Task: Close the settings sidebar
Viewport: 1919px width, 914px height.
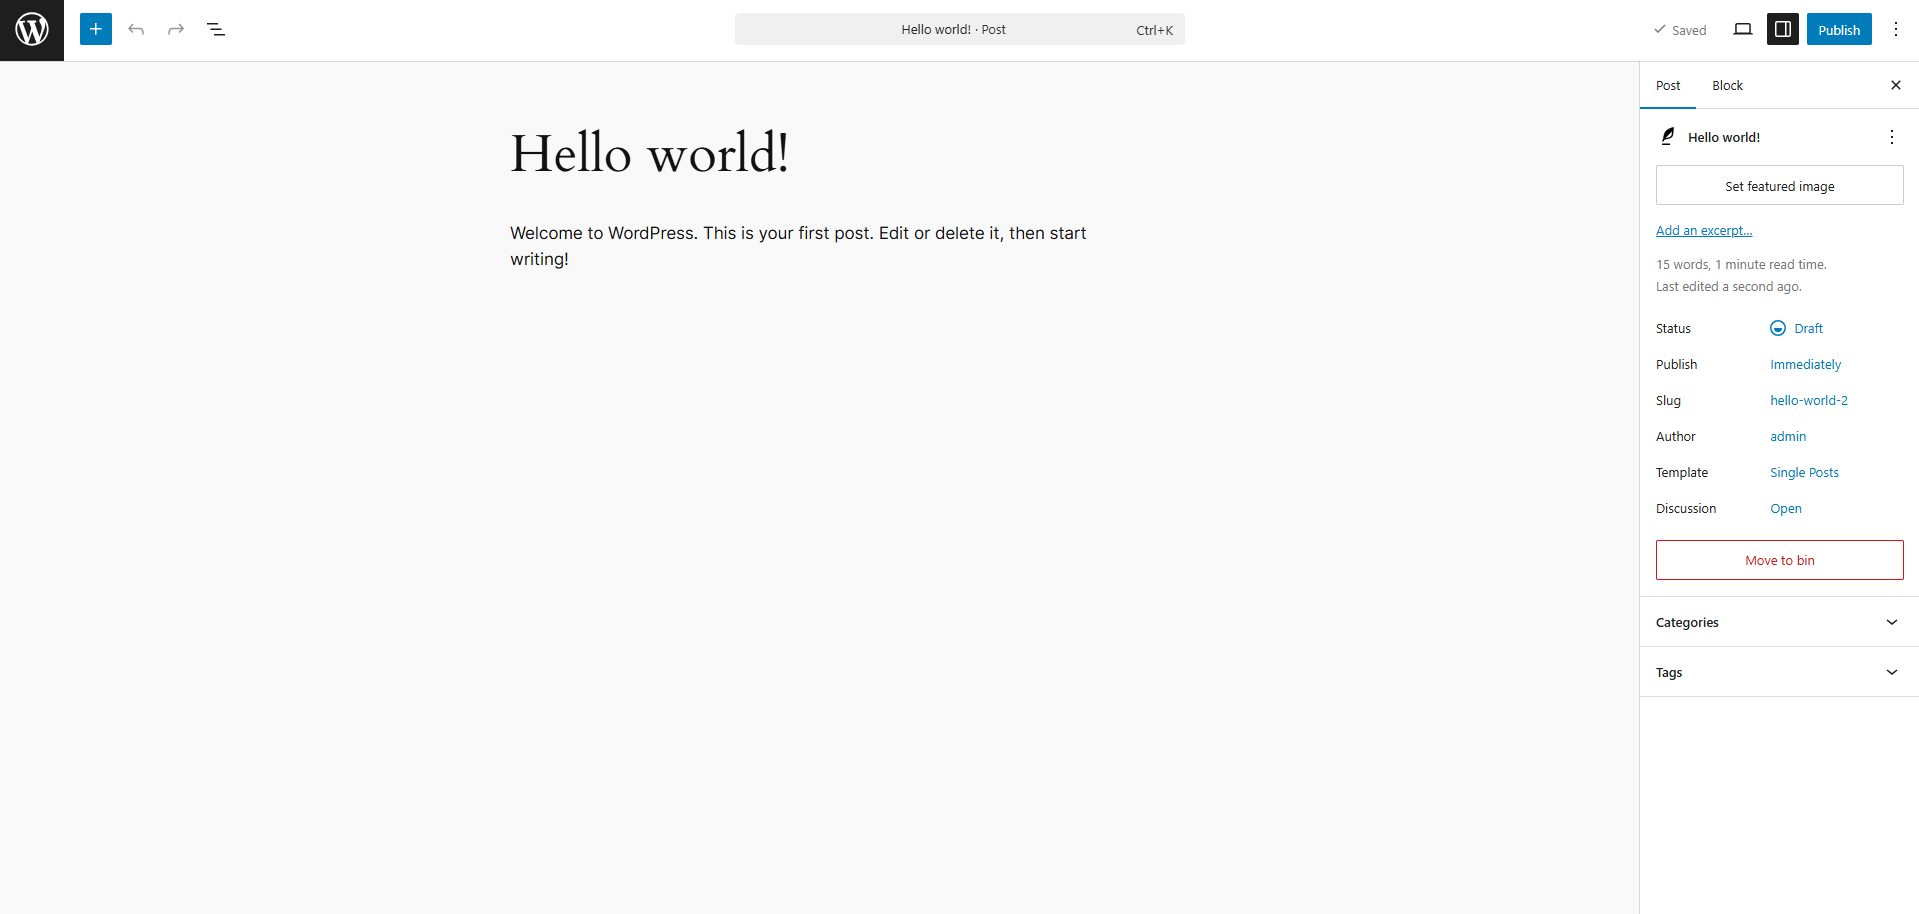Action: click(x=1896, y=85)
